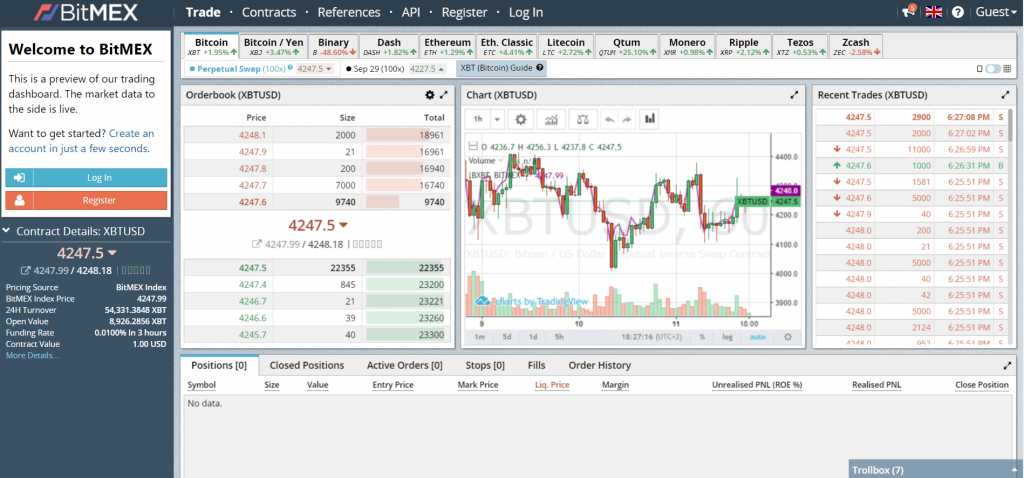Viewport: 1024px width, 478px height.
Task: Click the grid layout icon right of toggle
Action: 1008,69
